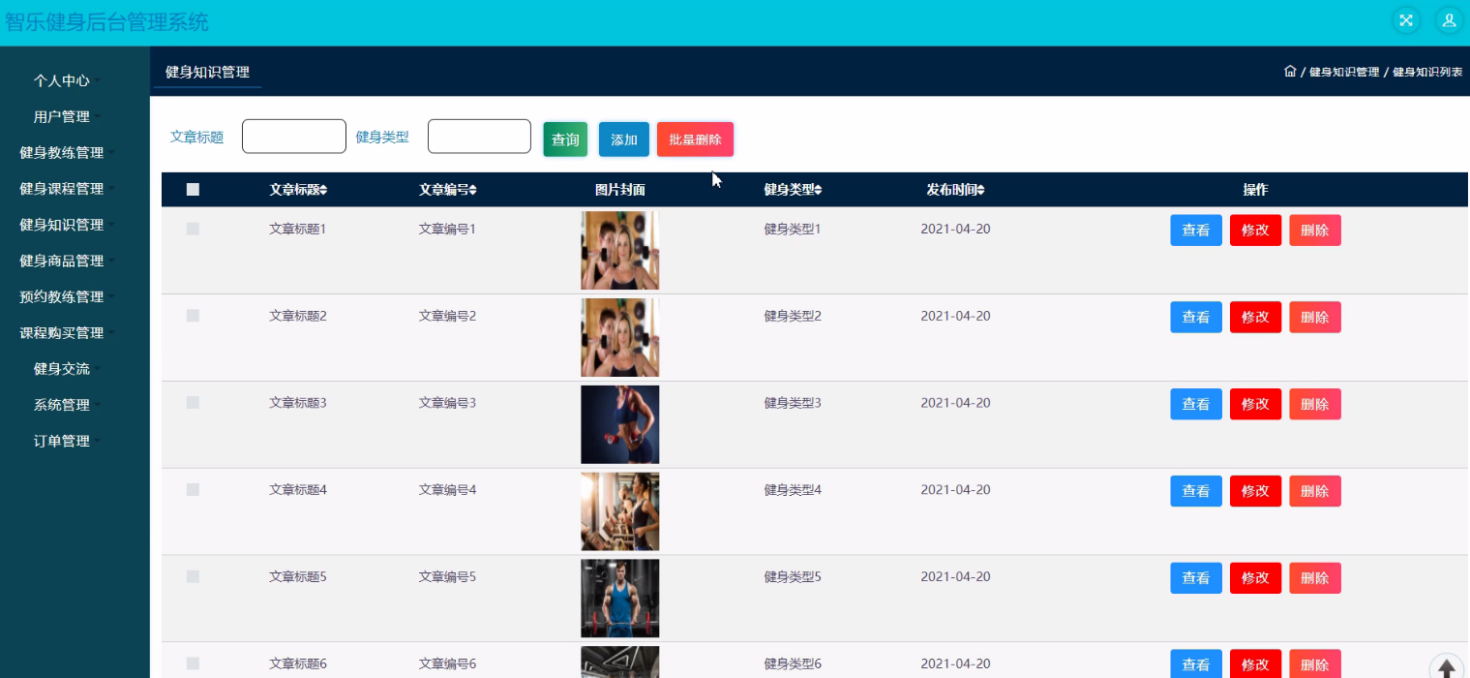Open cover image thumbnail of 文章标题2

coord(620,337)
